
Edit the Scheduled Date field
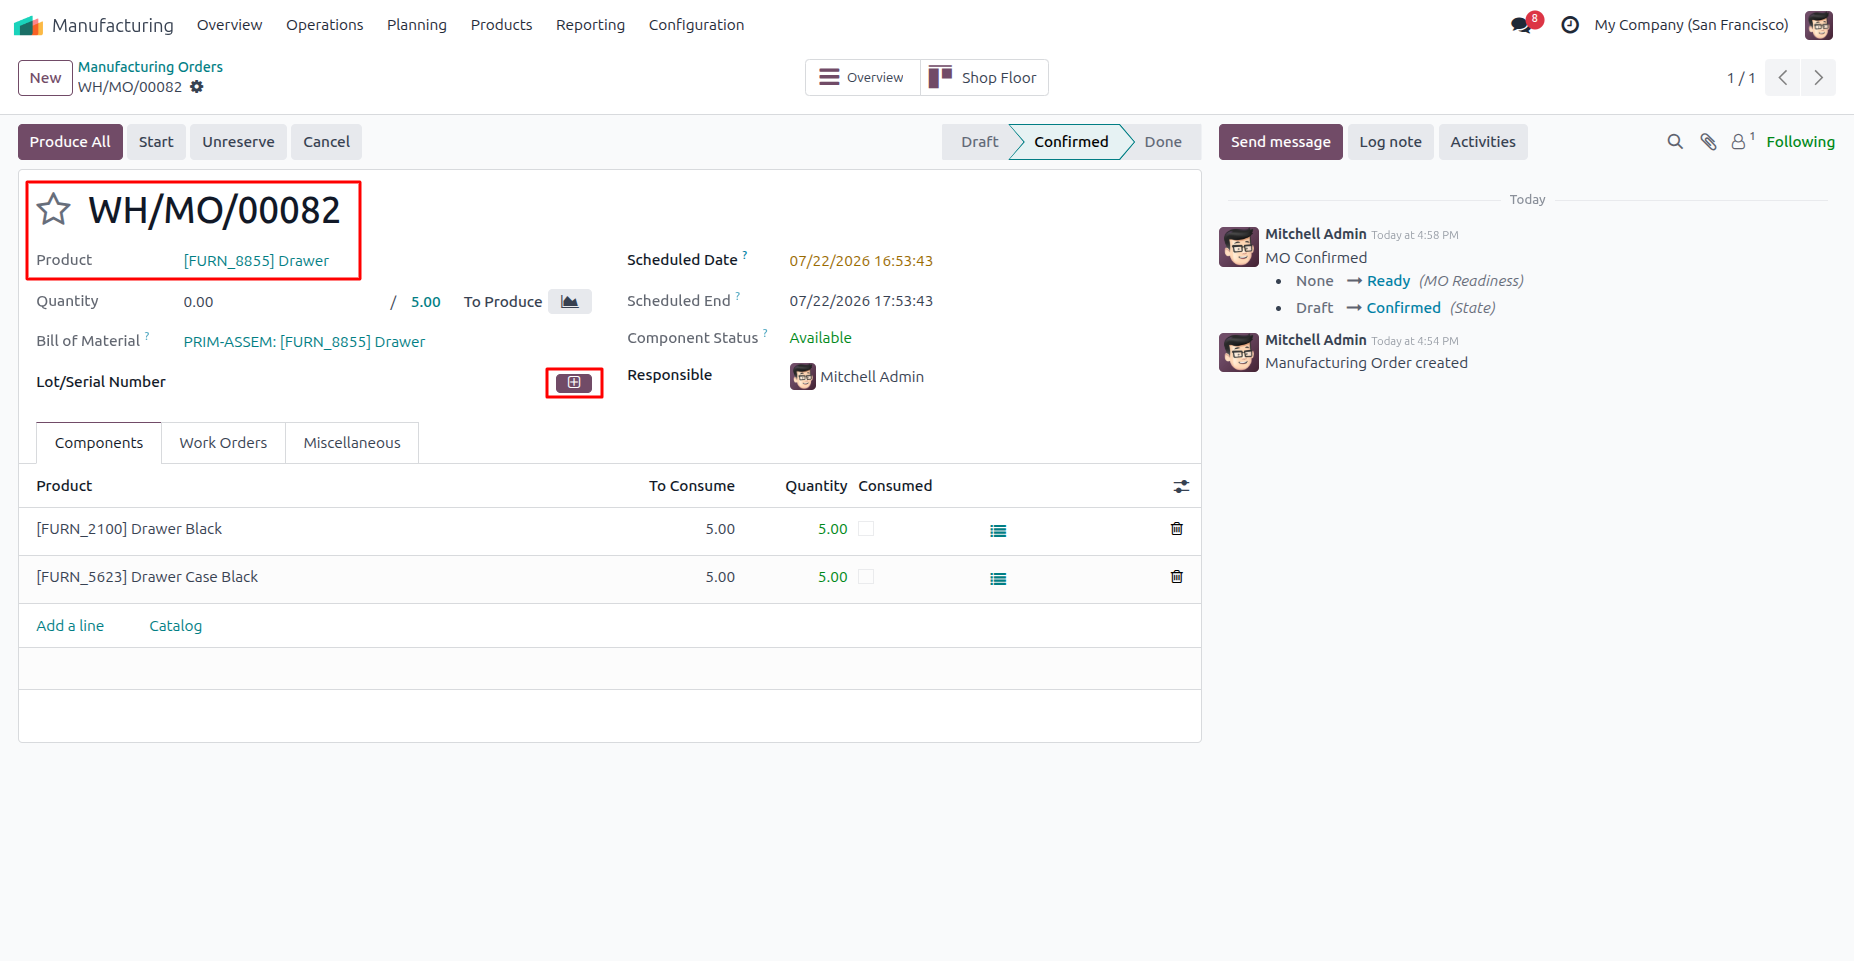861,261
